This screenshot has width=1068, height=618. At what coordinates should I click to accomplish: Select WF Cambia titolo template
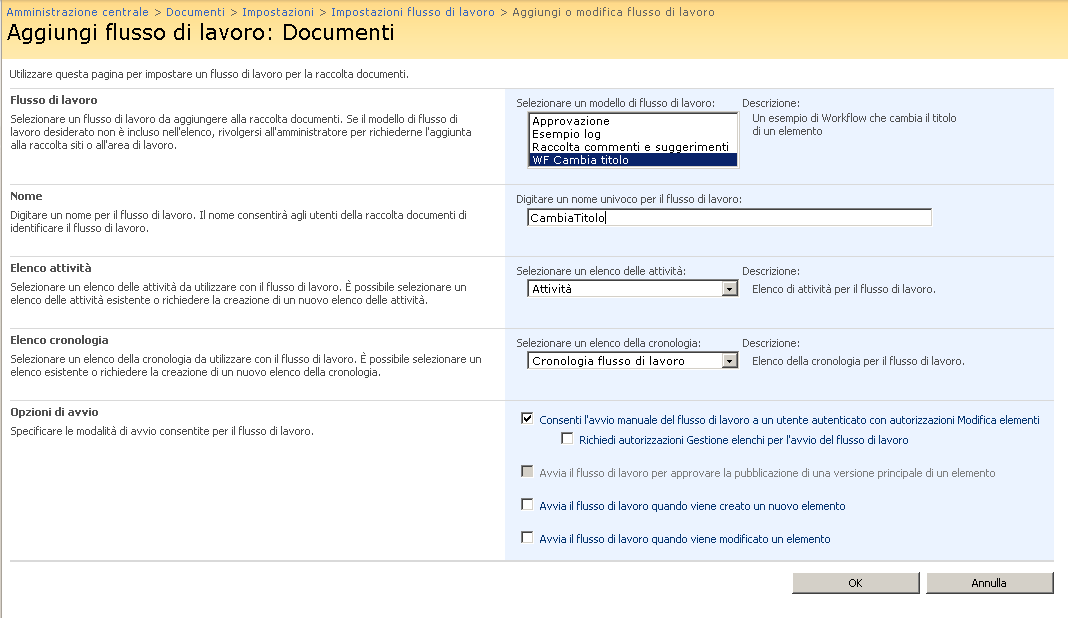(x=633, y=160)
